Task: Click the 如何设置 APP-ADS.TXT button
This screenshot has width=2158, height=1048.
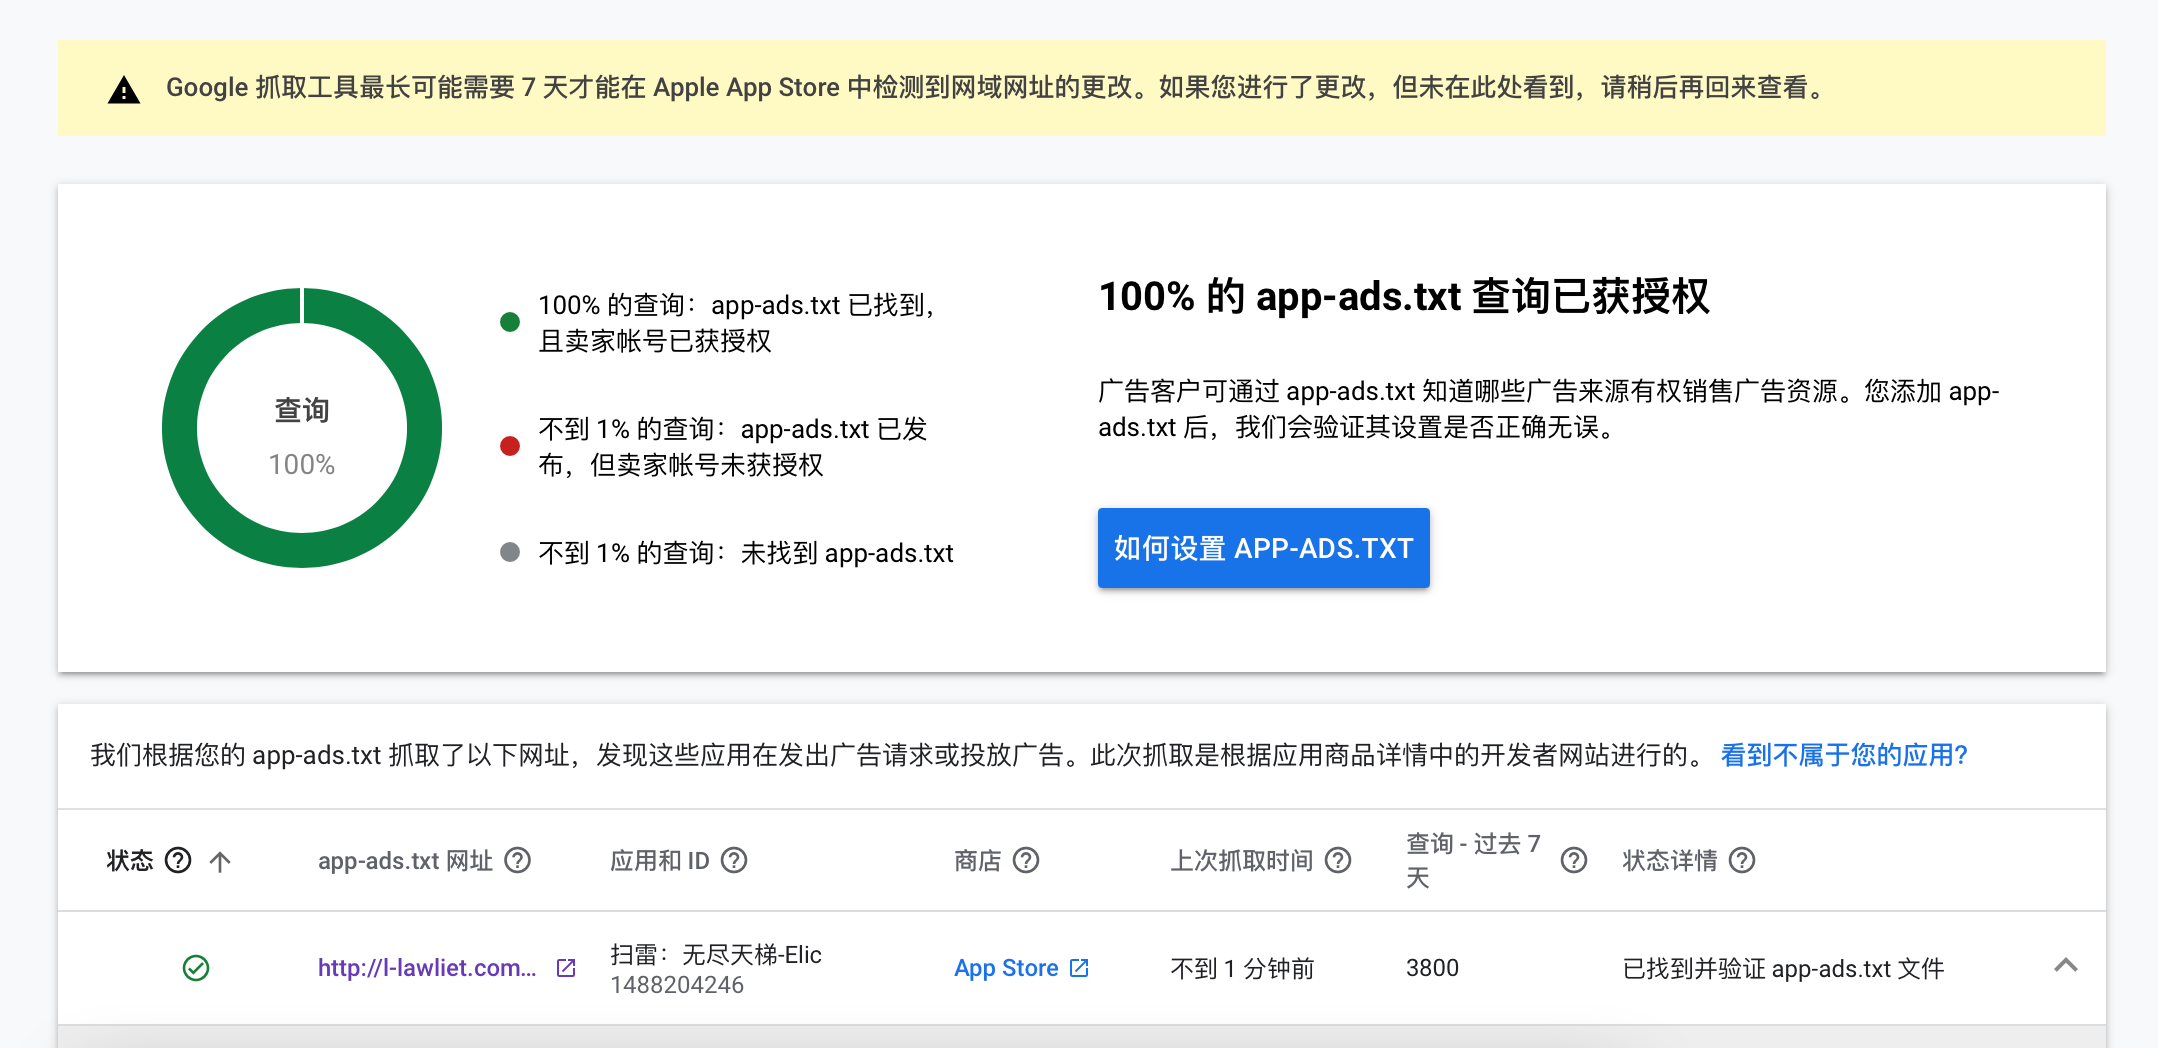Action: (x=1263, y=548)
